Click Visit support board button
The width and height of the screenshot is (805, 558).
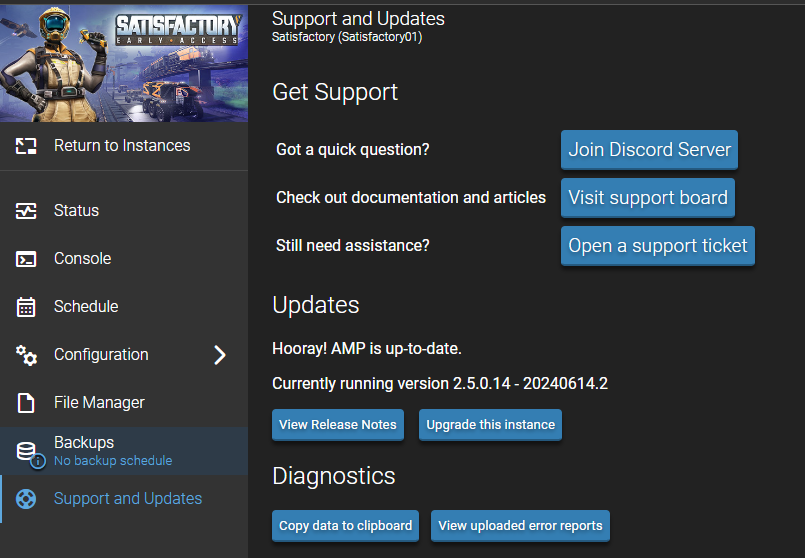[647, 198]
